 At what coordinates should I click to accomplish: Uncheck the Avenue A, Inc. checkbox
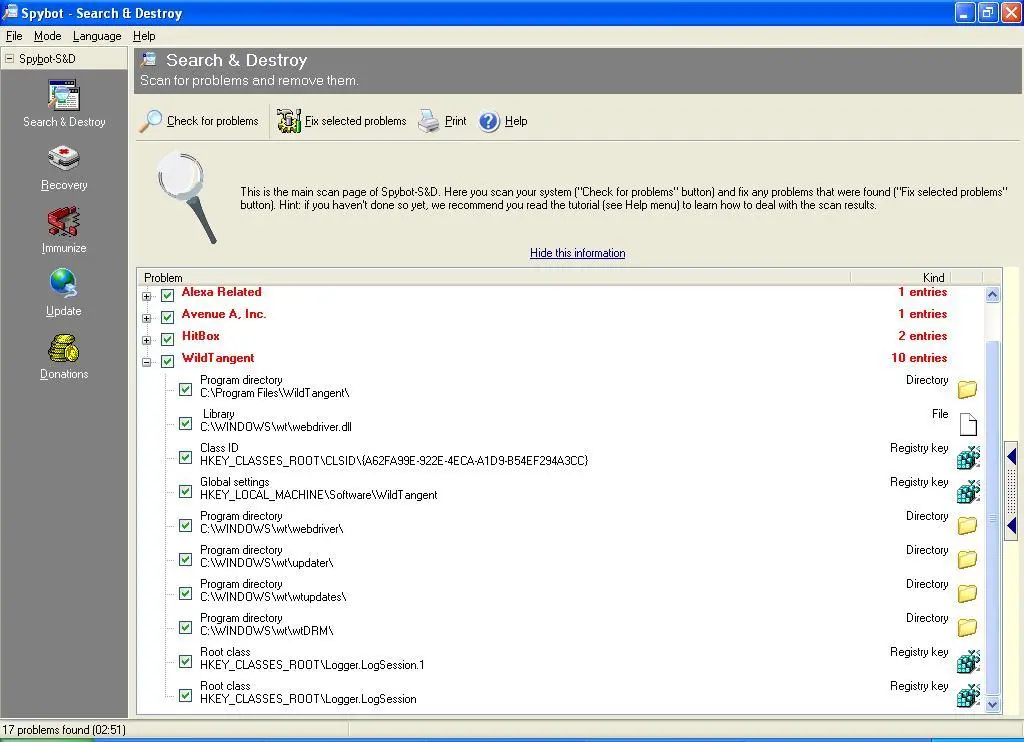[x=167, y=317]
